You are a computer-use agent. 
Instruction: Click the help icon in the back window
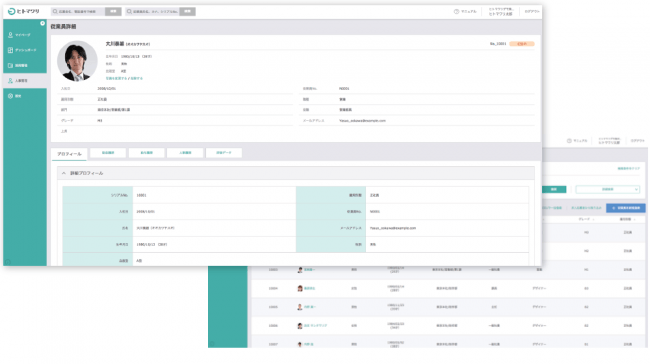(569, 141)
